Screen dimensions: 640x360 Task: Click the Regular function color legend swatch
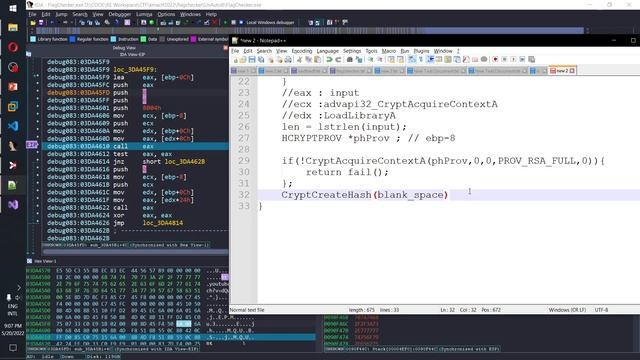(x=73, y=39)
